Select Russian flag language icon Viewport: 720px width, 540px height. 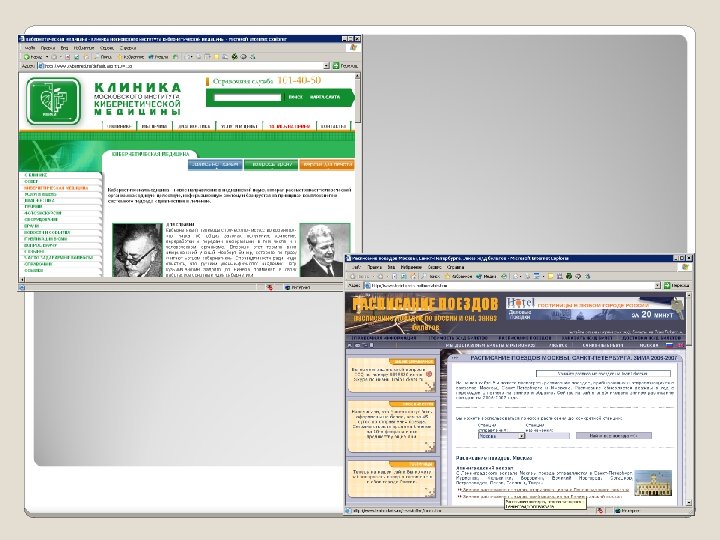click(x=670, y=345)
